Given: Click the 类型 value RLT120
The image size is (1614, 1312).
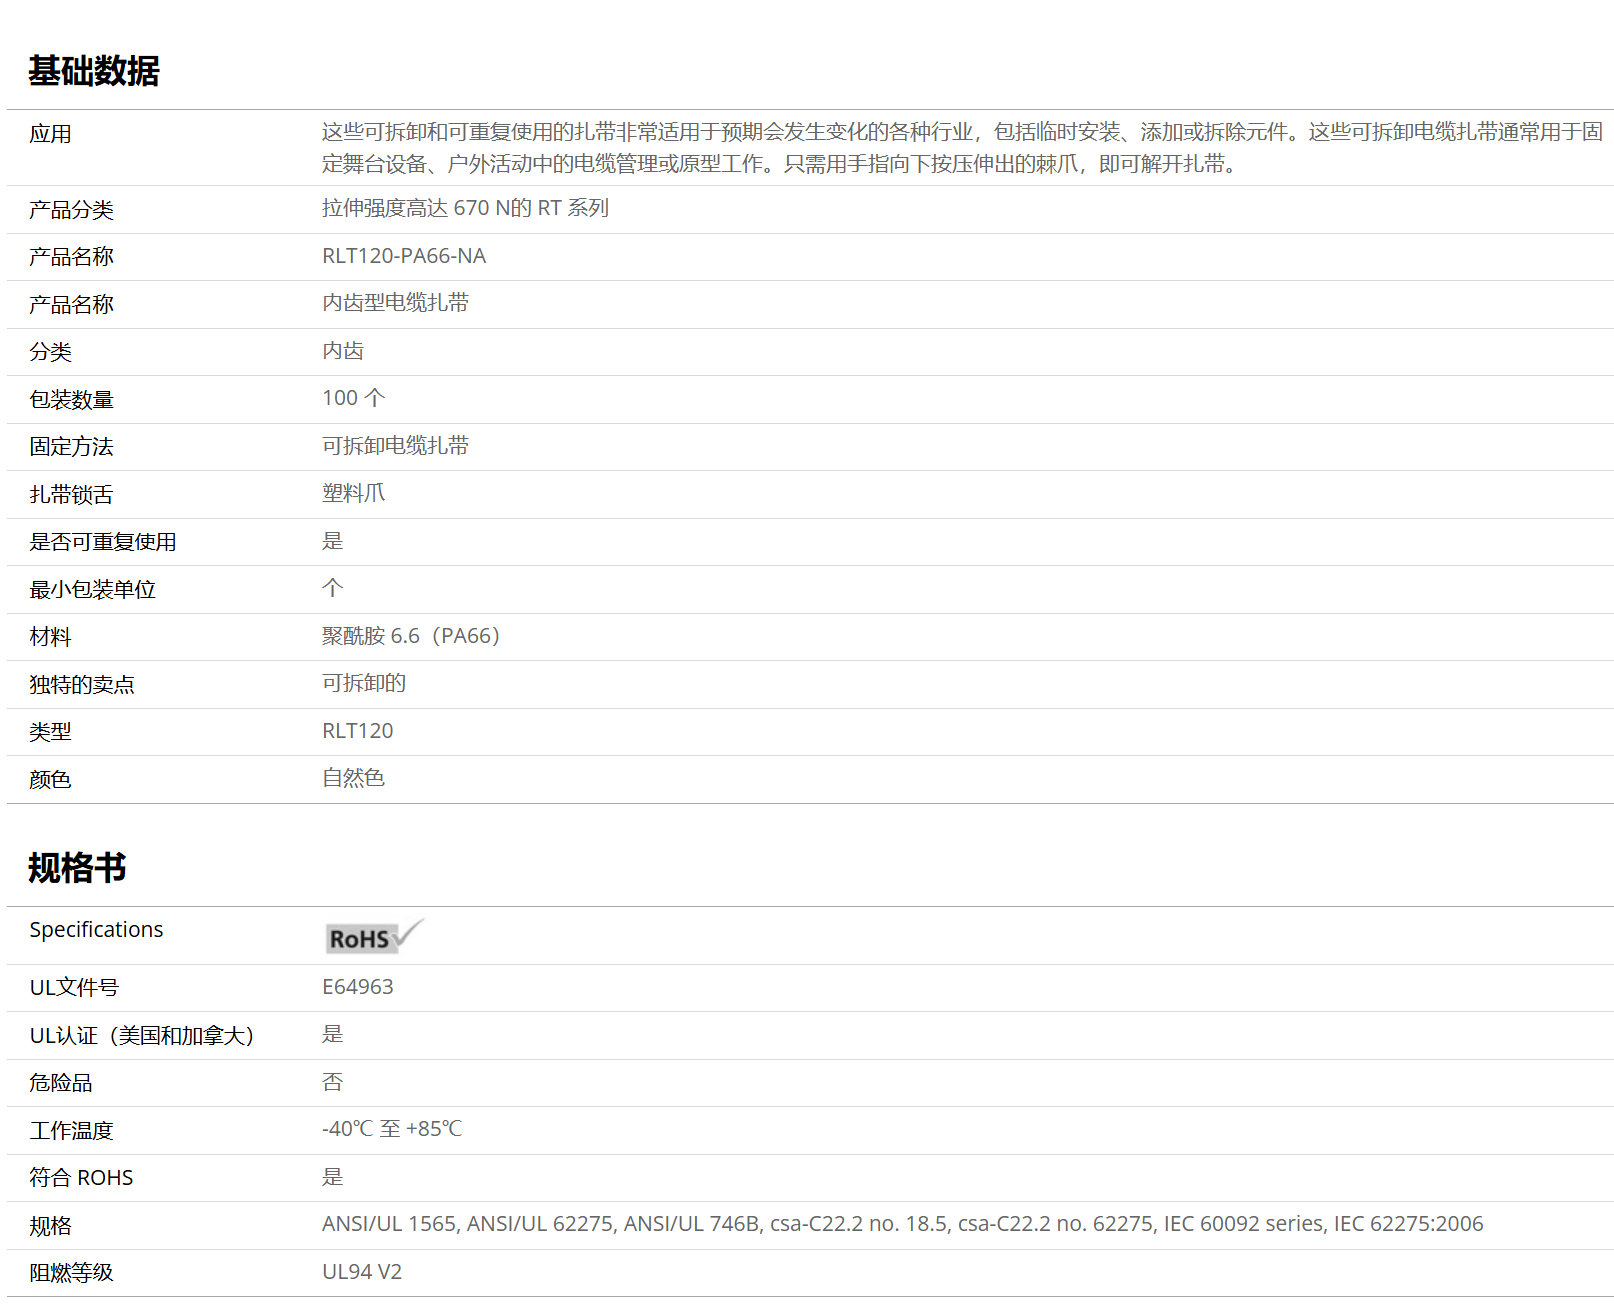Looking at the screenshot, I should pyautogui.click(x=357, y=731).
